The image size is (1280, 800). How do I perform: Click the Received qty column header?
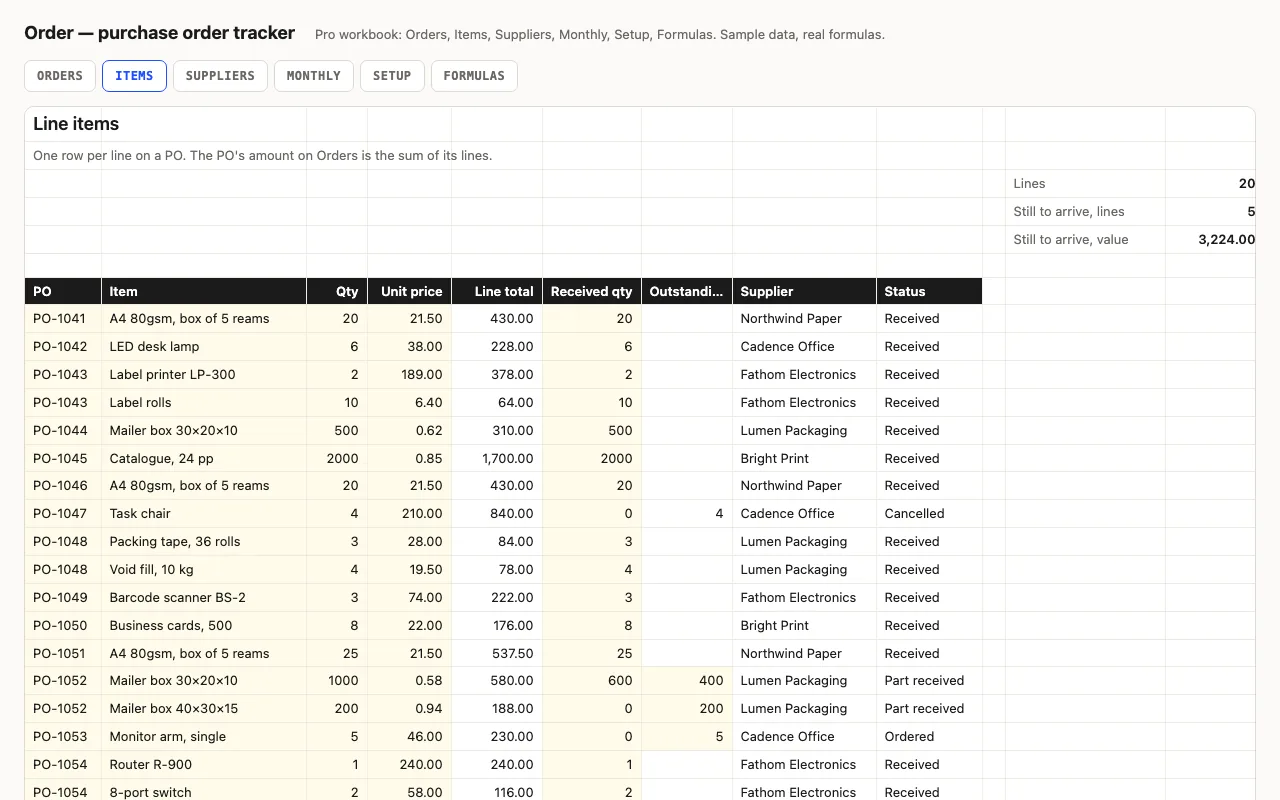click(592, 291)
